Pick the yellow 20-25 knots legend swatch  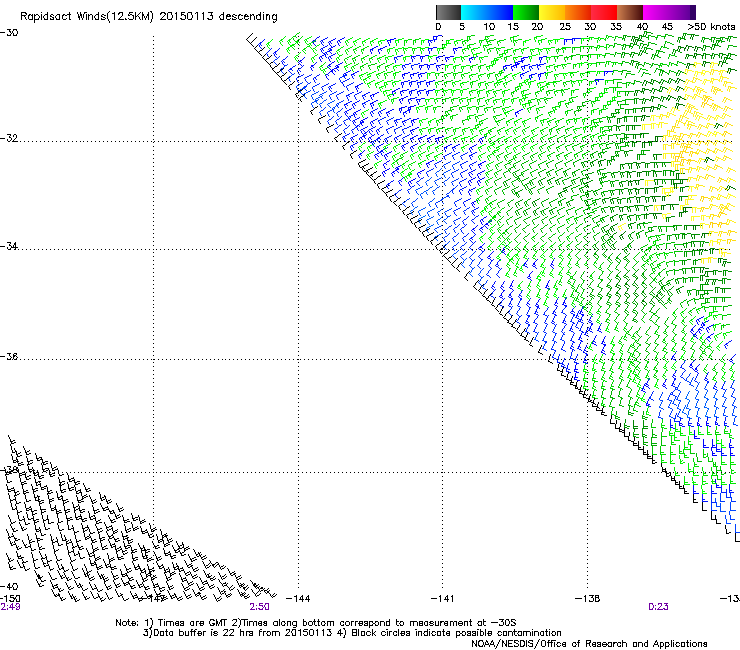click(552, 12)
